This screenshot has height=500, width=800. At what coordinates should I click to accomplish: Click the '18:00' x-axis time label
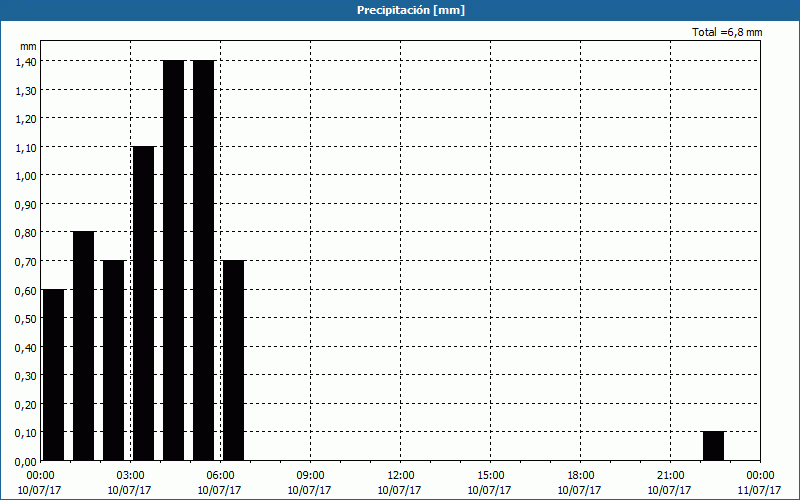tap(581, 475)
